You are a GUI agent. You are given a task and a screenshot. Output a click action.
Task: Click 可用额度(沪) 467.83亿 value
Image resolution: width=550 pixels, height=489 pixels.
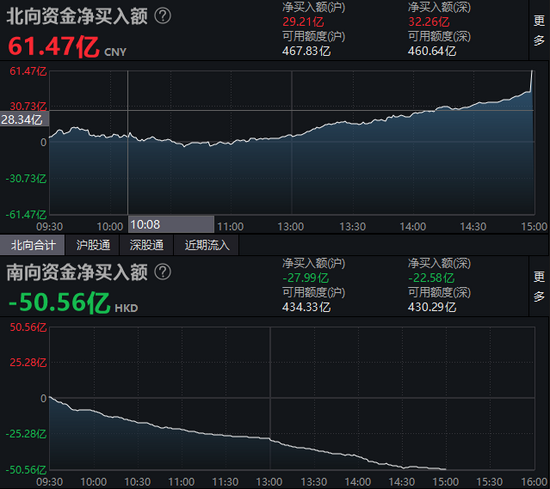306,51
